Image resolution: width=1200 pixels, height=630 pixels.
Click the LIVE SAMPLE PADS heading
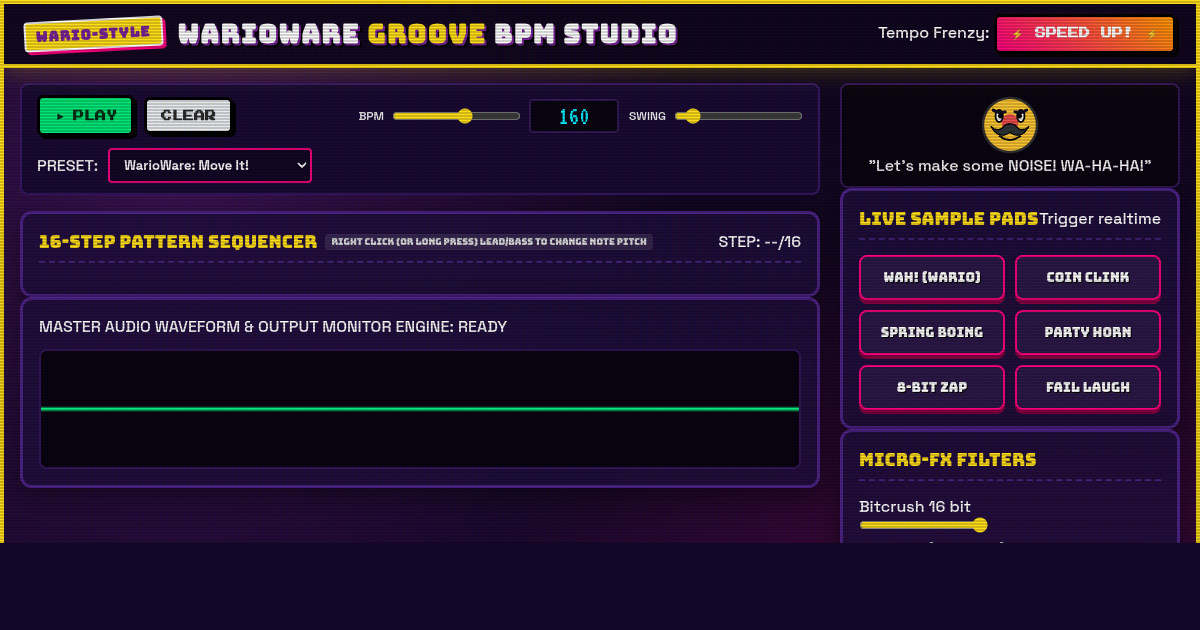tap(949, 219)
